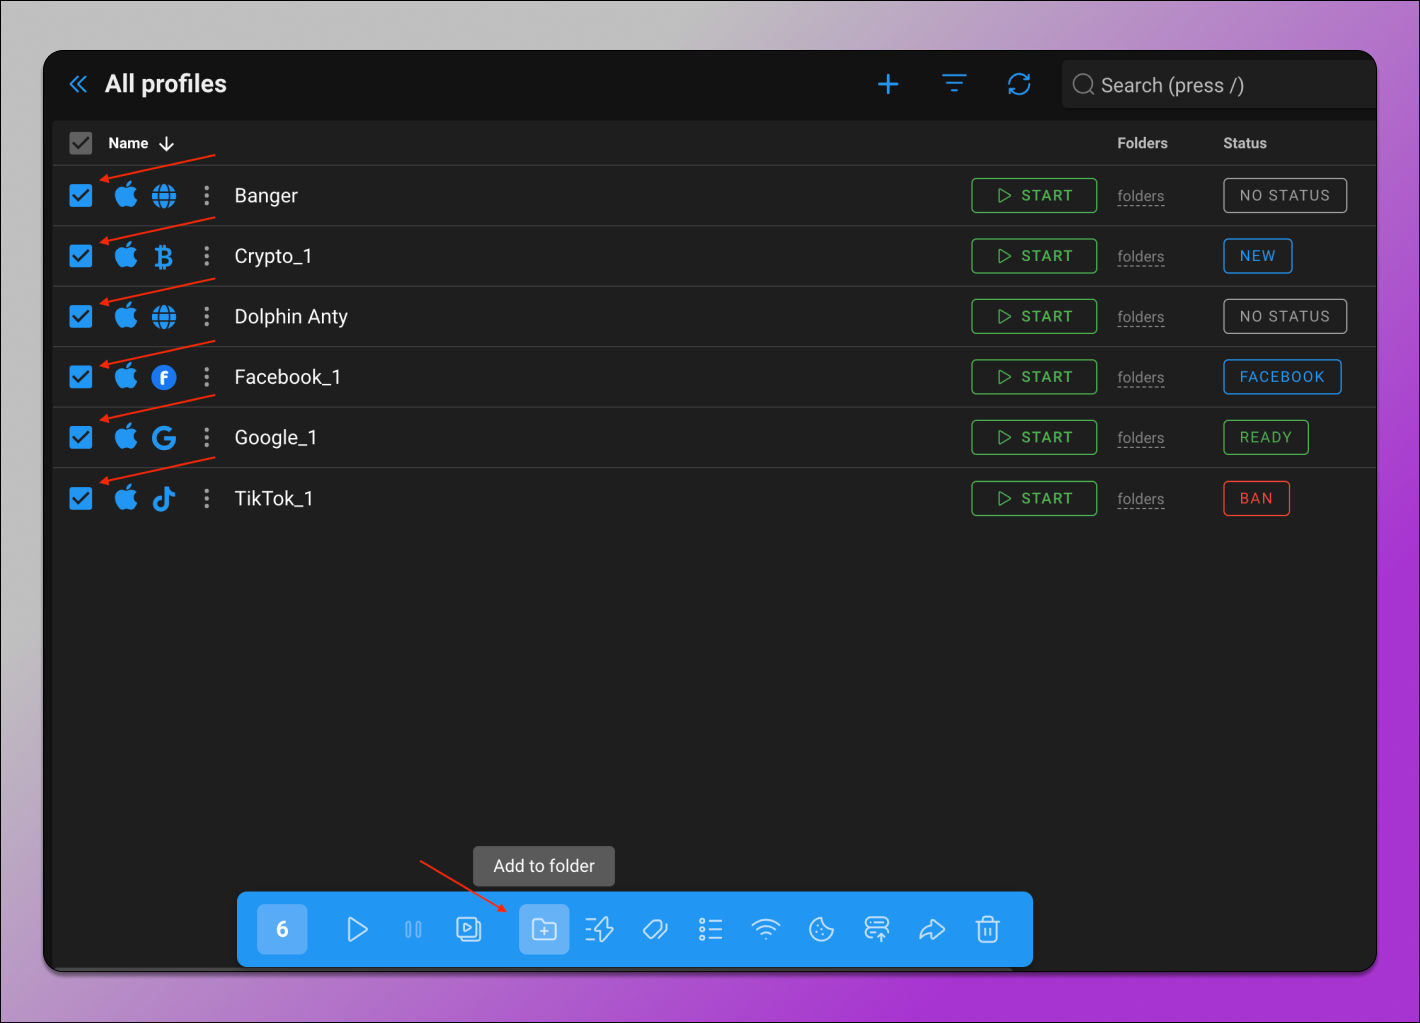Open folders link for Facebook_1

point(1141,378)
